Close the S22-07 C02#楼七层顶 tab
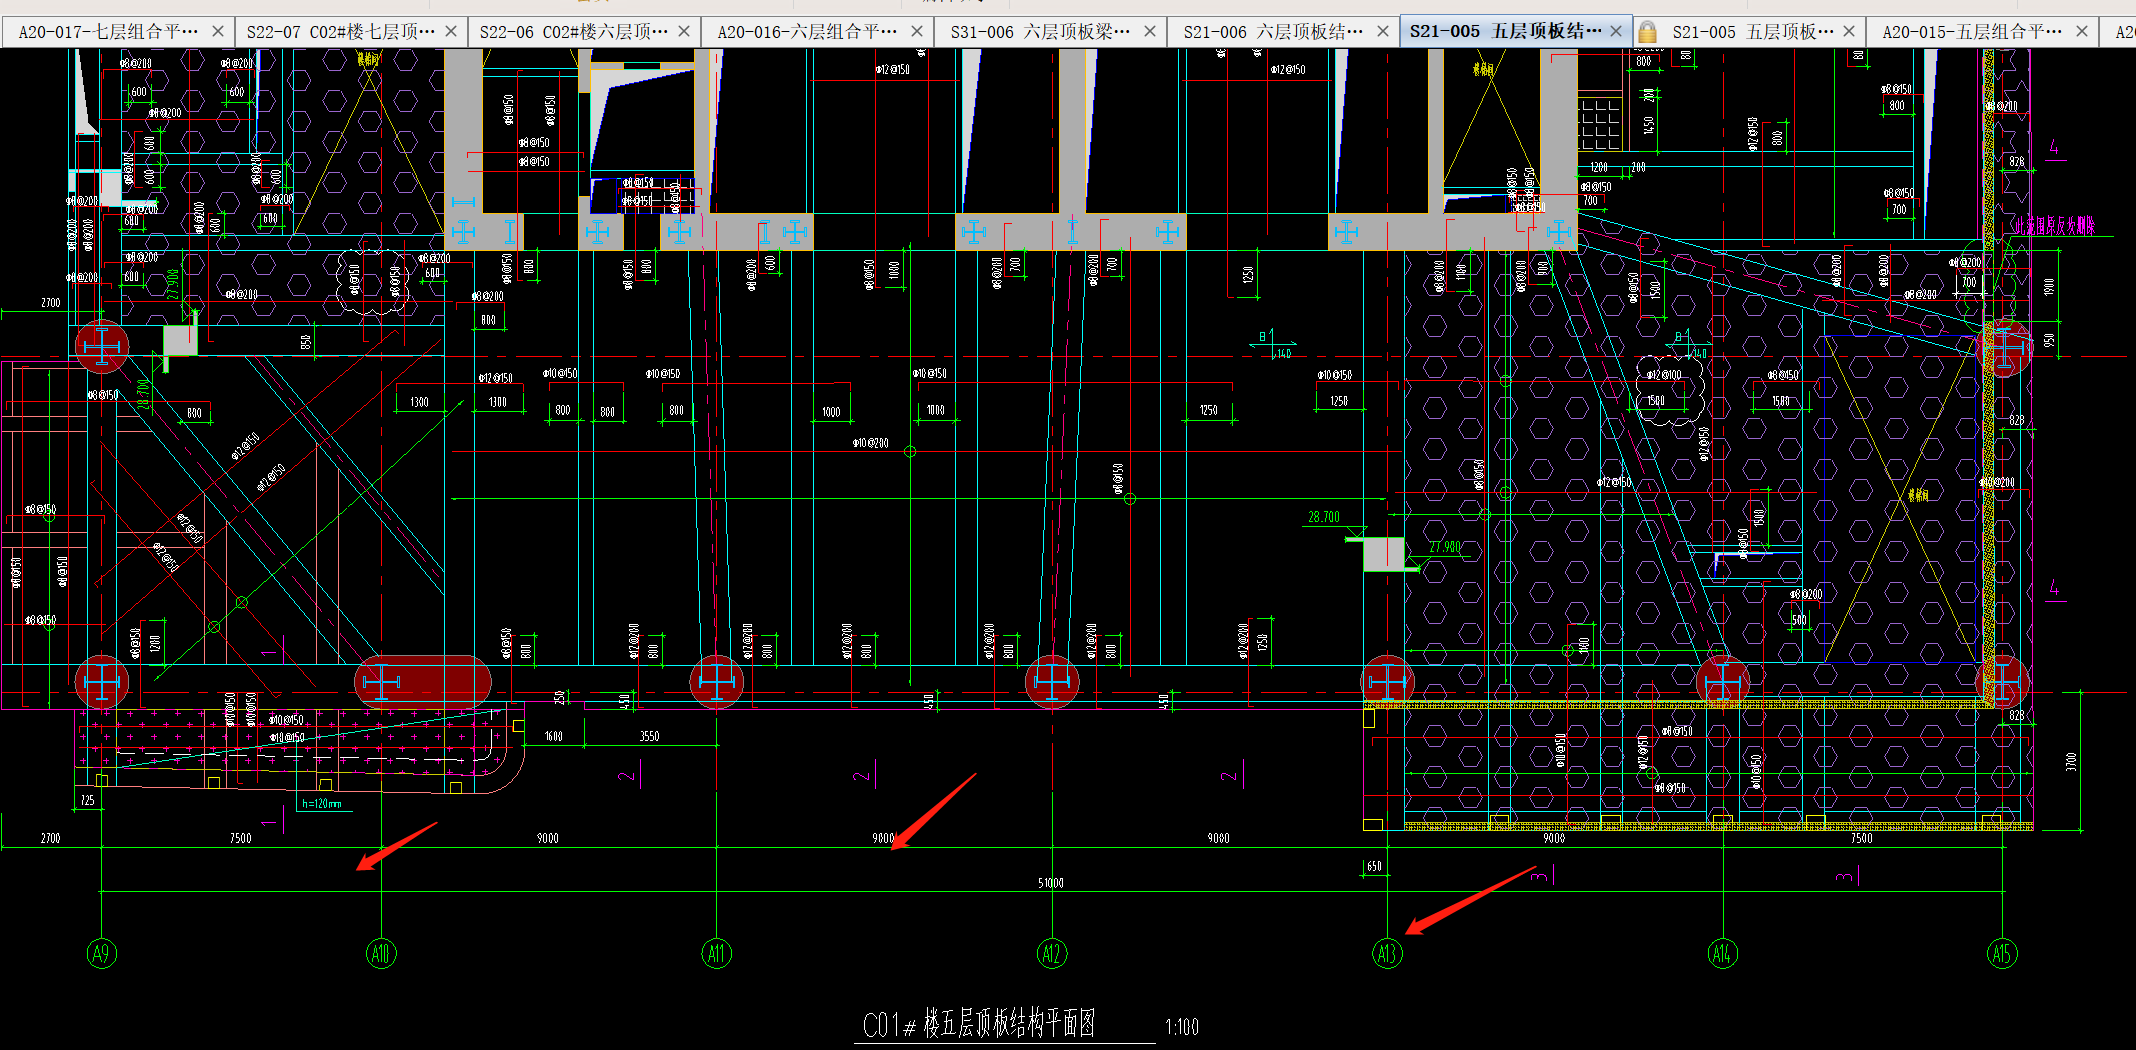The height and width of the screenshot is (1050, 2136). 451,32
